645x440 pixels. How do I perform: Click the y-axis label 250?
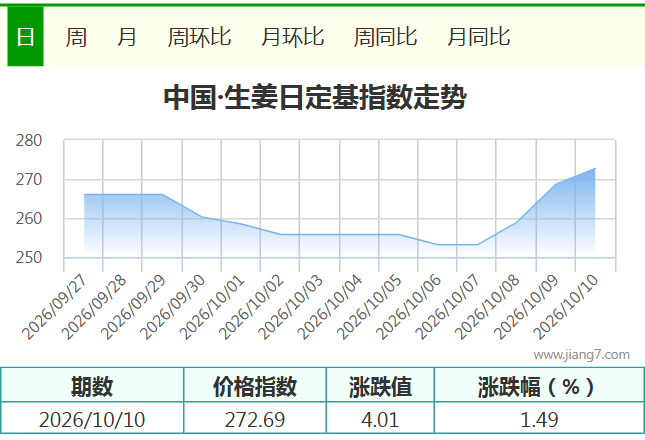29,258
